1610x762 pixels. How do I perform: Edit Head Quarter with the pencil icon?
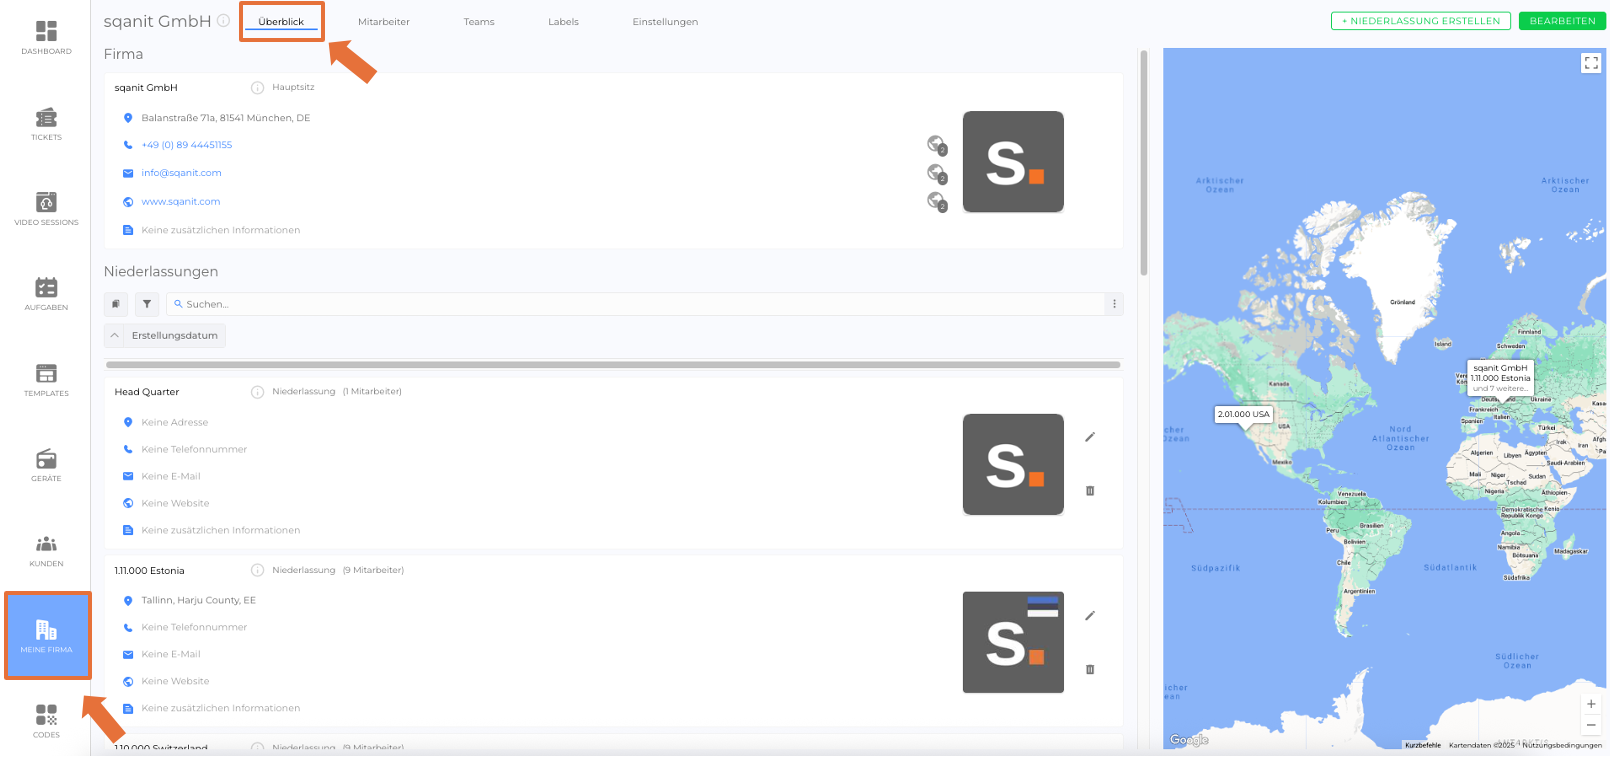pos(1090,437)
